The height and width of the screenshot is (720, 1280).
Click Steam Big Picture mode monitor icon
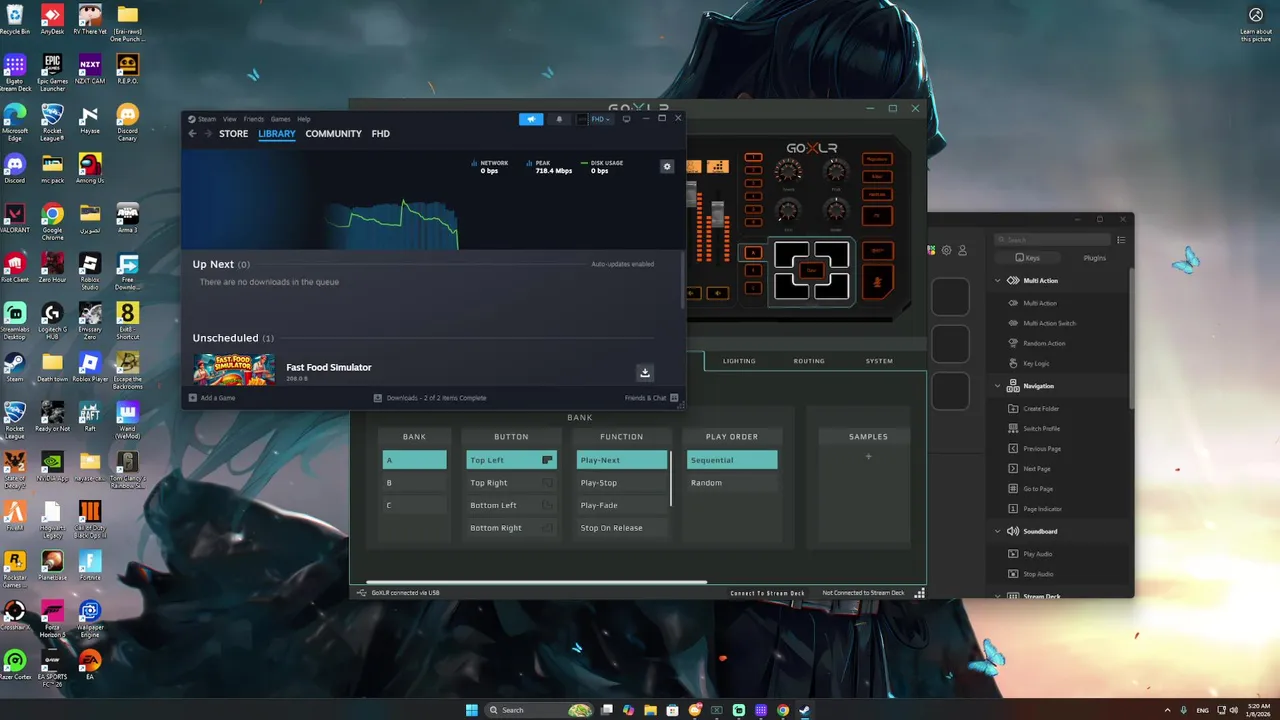tap(626, 119)
